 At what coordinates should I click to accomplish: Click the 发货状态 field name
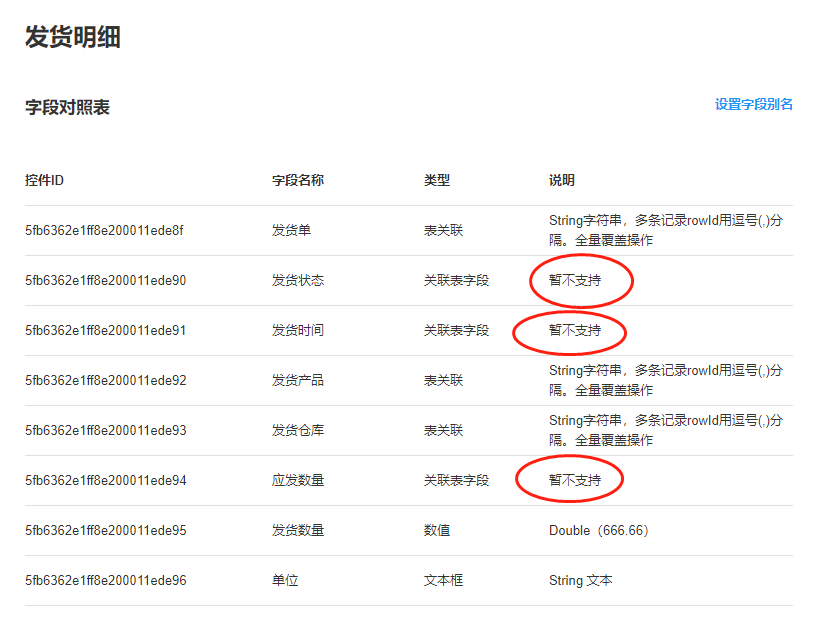(298, 281)
